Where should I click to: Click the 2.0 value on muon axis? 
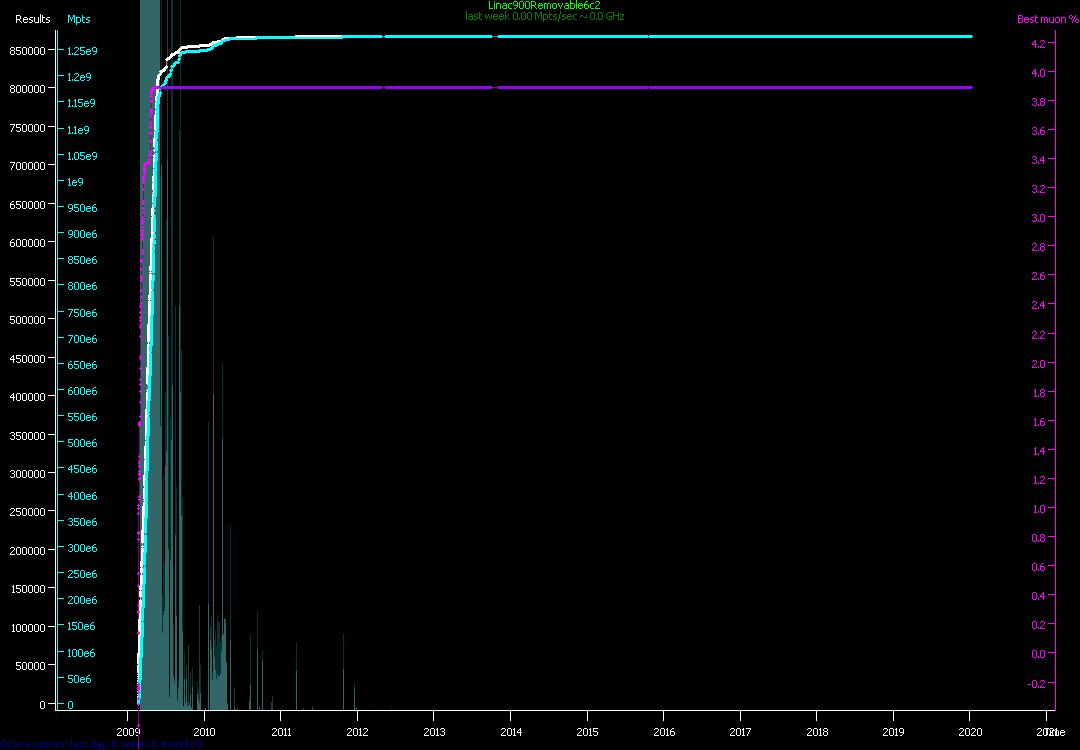pyautogui.click(x=1037, y=364)
